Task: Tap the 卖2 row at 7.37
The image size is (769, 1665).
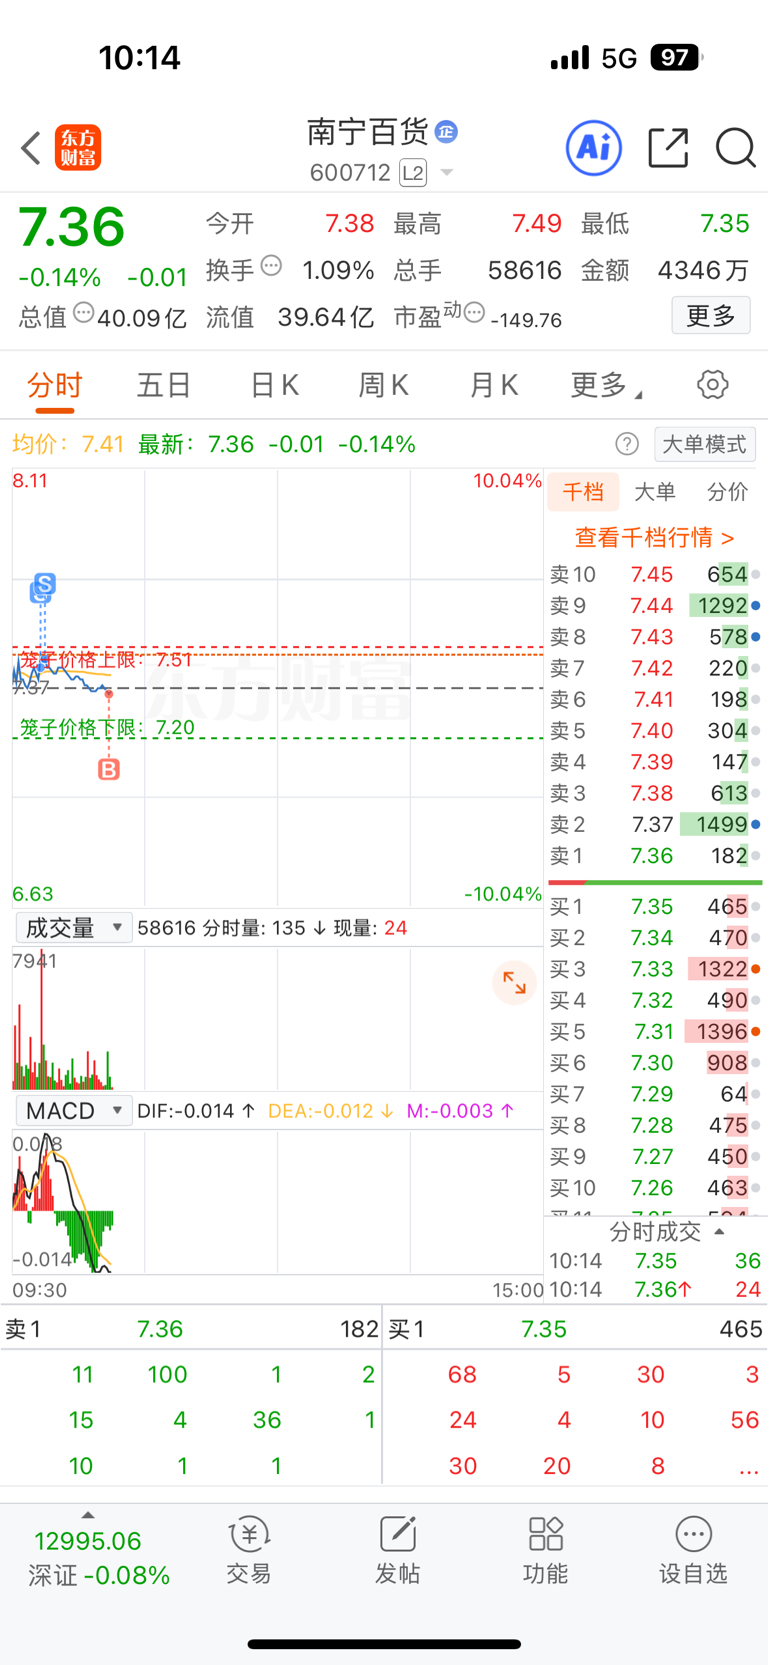Action: pos(655,824)
